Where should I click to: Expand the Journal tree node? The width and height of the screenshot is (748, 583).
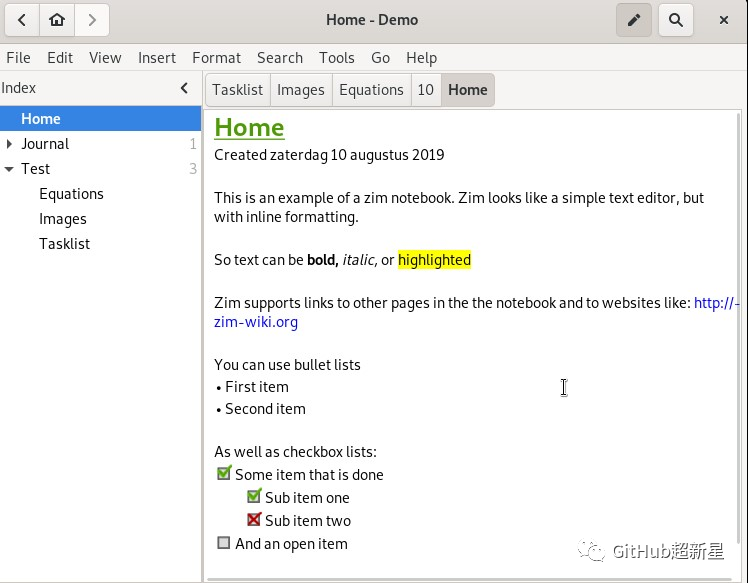point(9,144)
